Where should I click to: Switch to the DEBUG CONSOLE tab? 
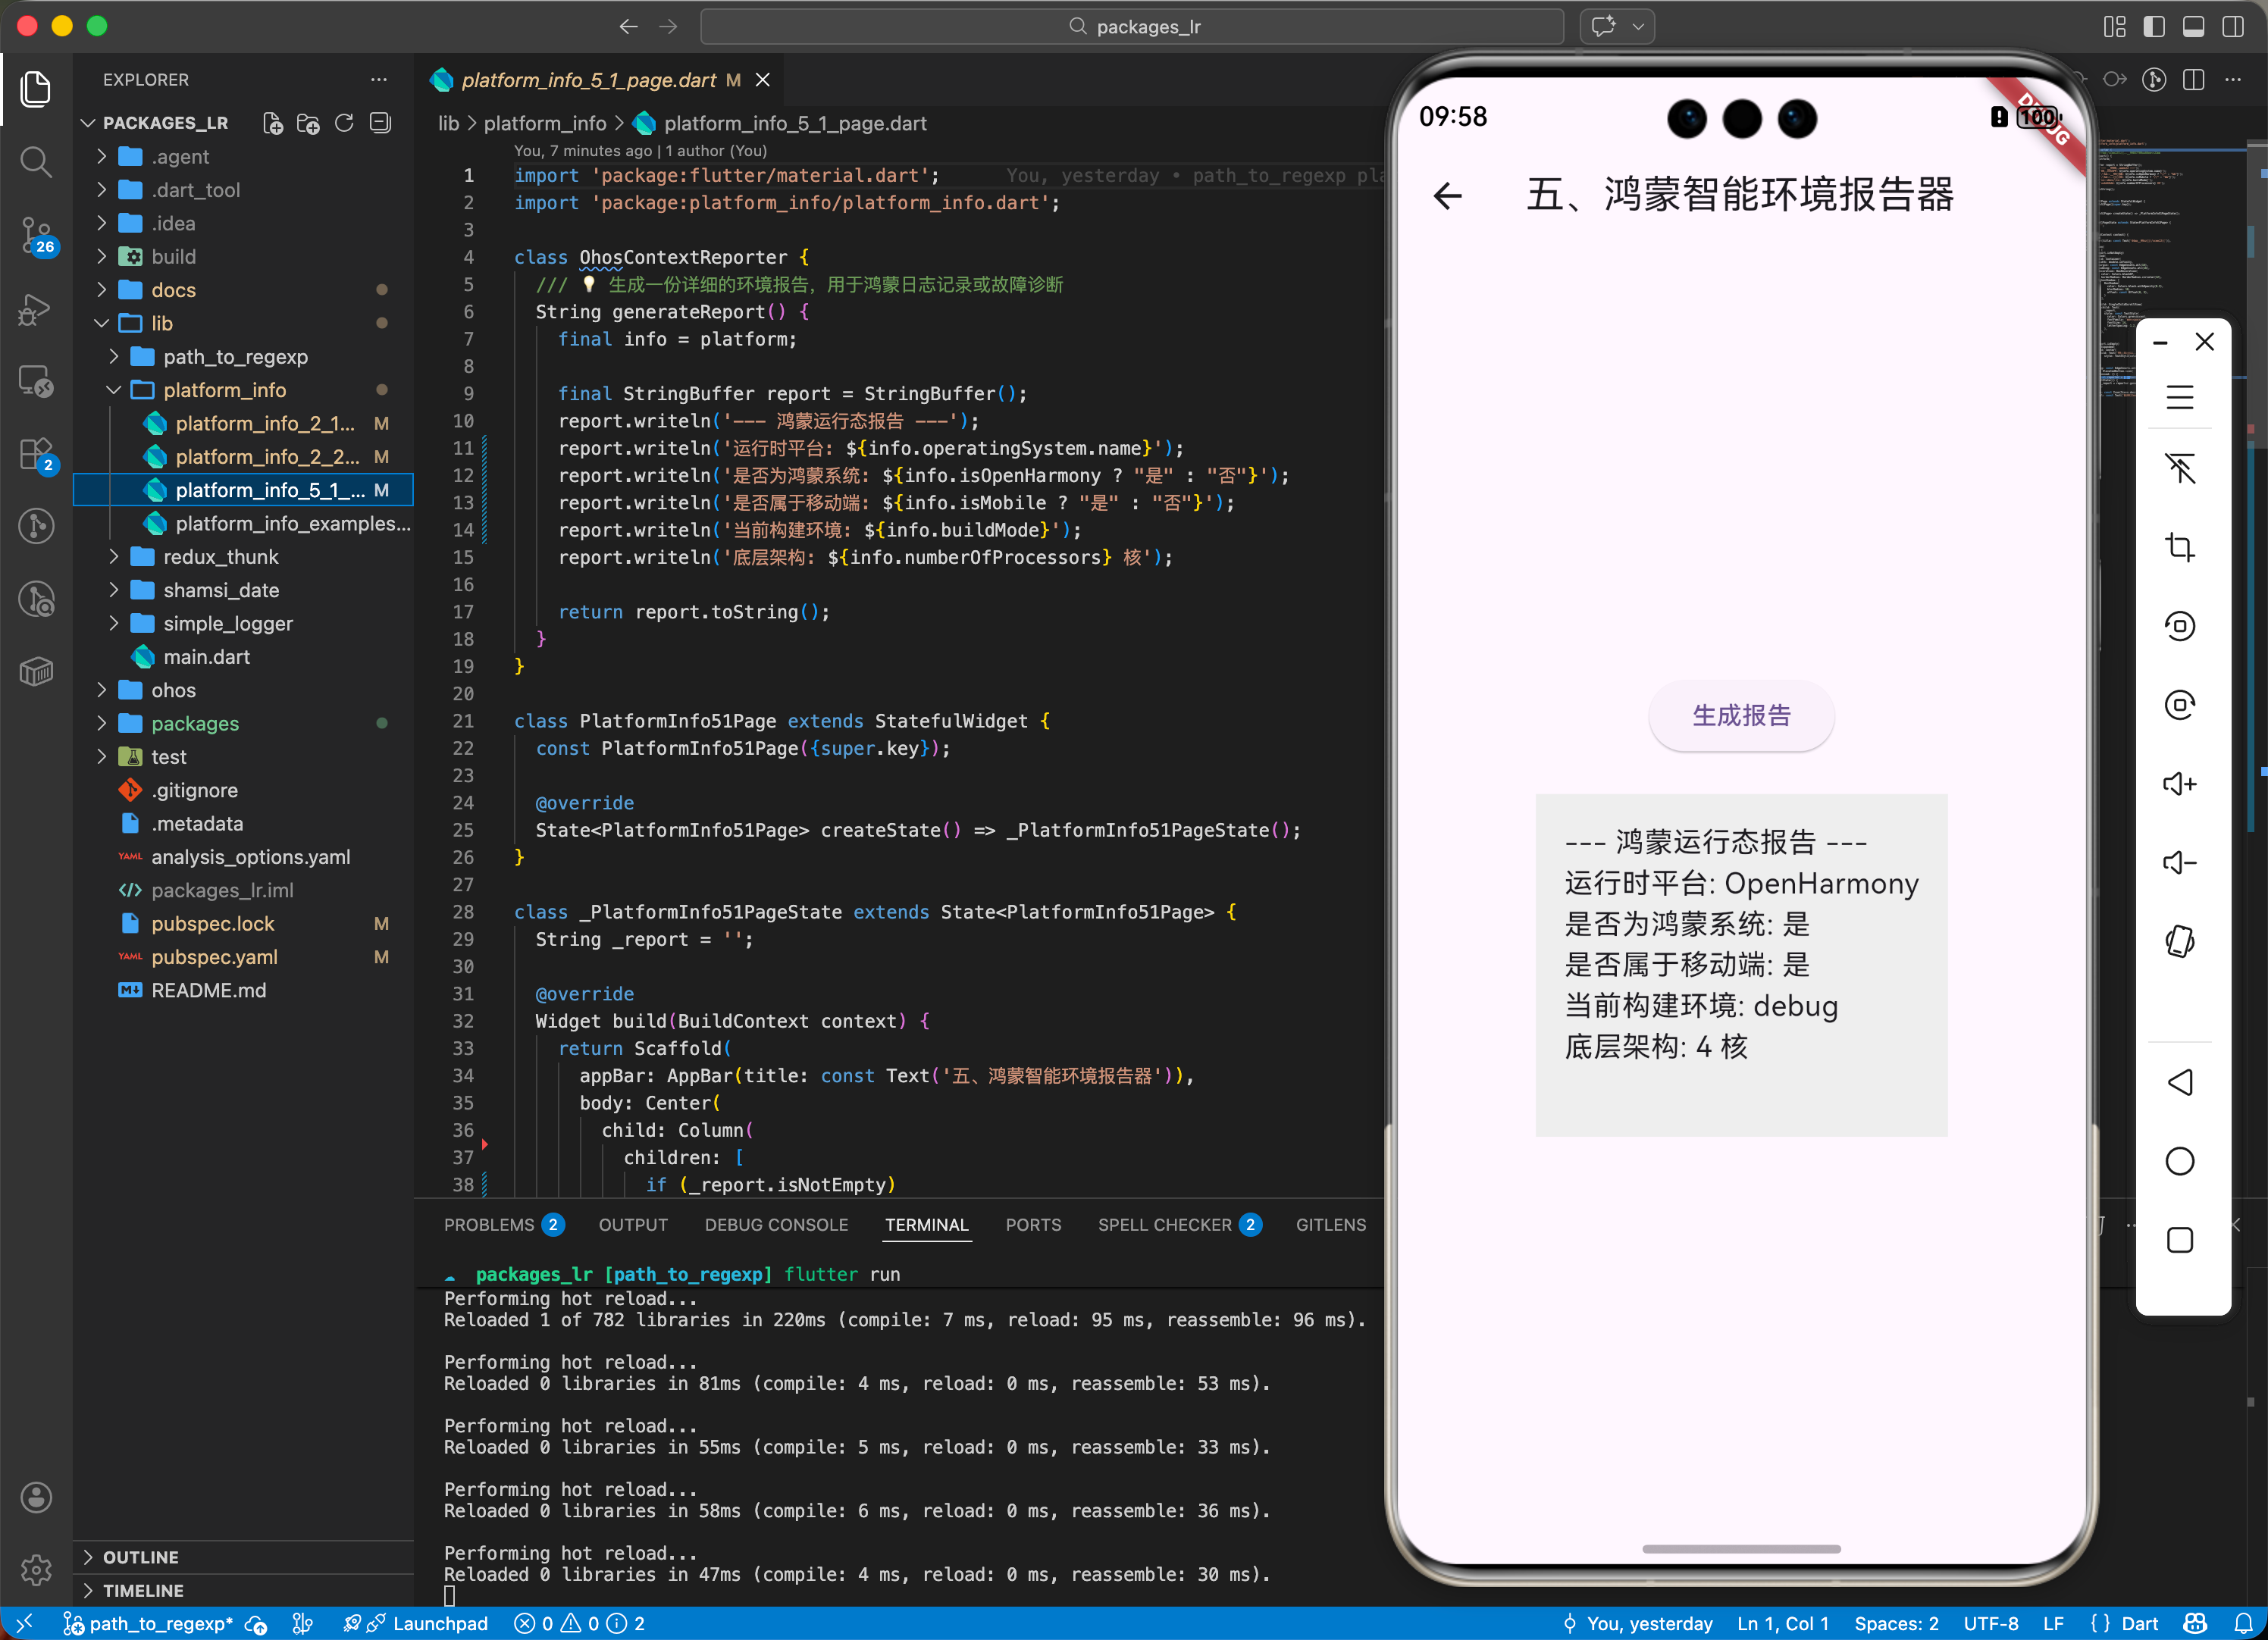[776, 1225]
